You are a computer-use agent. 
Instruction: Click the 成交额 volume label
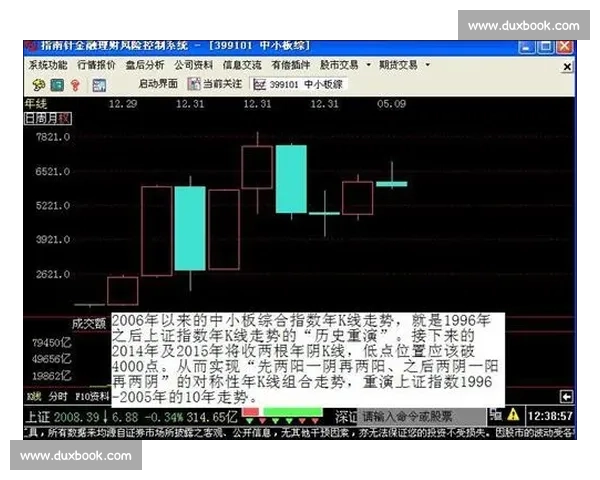pyautogui.click(x=89, y=324)
